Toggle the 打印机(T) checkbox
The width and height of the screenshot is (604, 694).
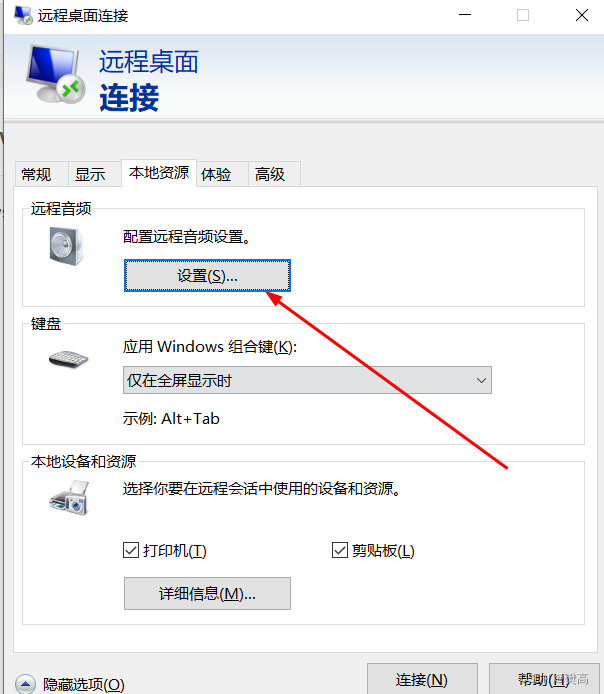pos(131,551)
